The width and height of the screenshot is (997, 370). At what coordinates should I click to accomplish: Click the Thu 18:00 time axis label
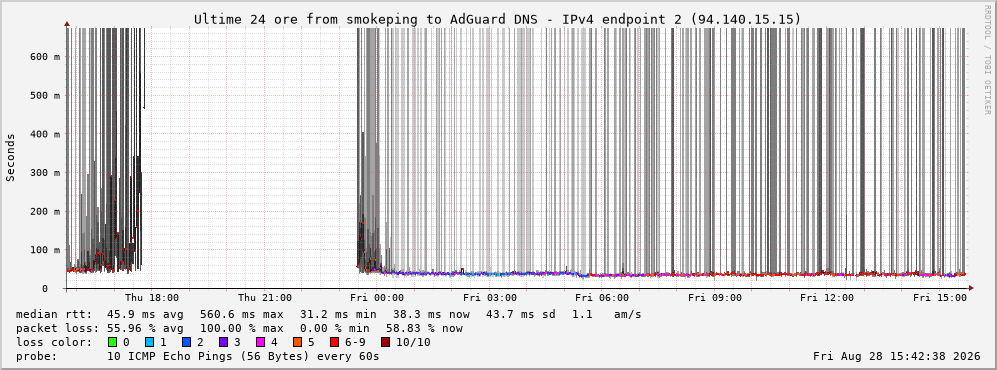point(152,298)
